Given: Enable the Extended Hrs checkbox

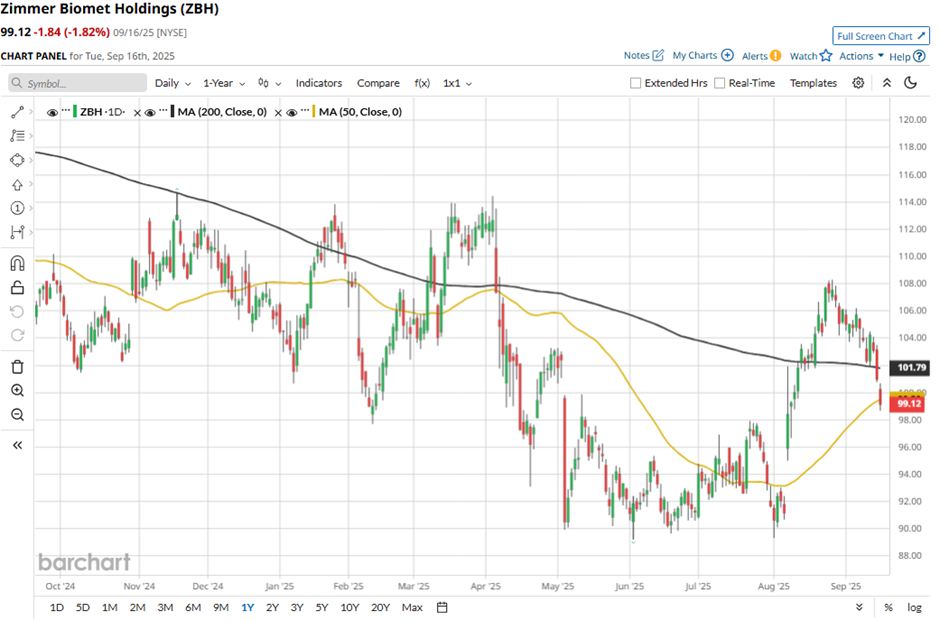Looking at the screenshot, I should 635,83.
